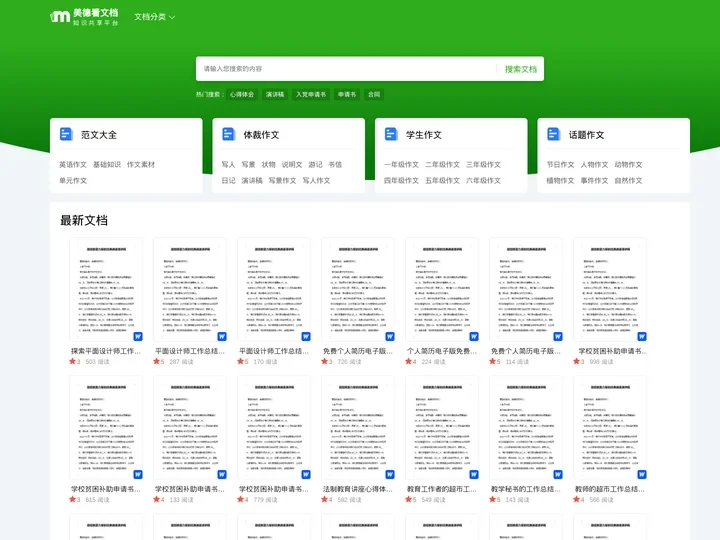Open 说明文 under 体裁作文
Viewport: 720px width, 540px height.
[292, 164]
